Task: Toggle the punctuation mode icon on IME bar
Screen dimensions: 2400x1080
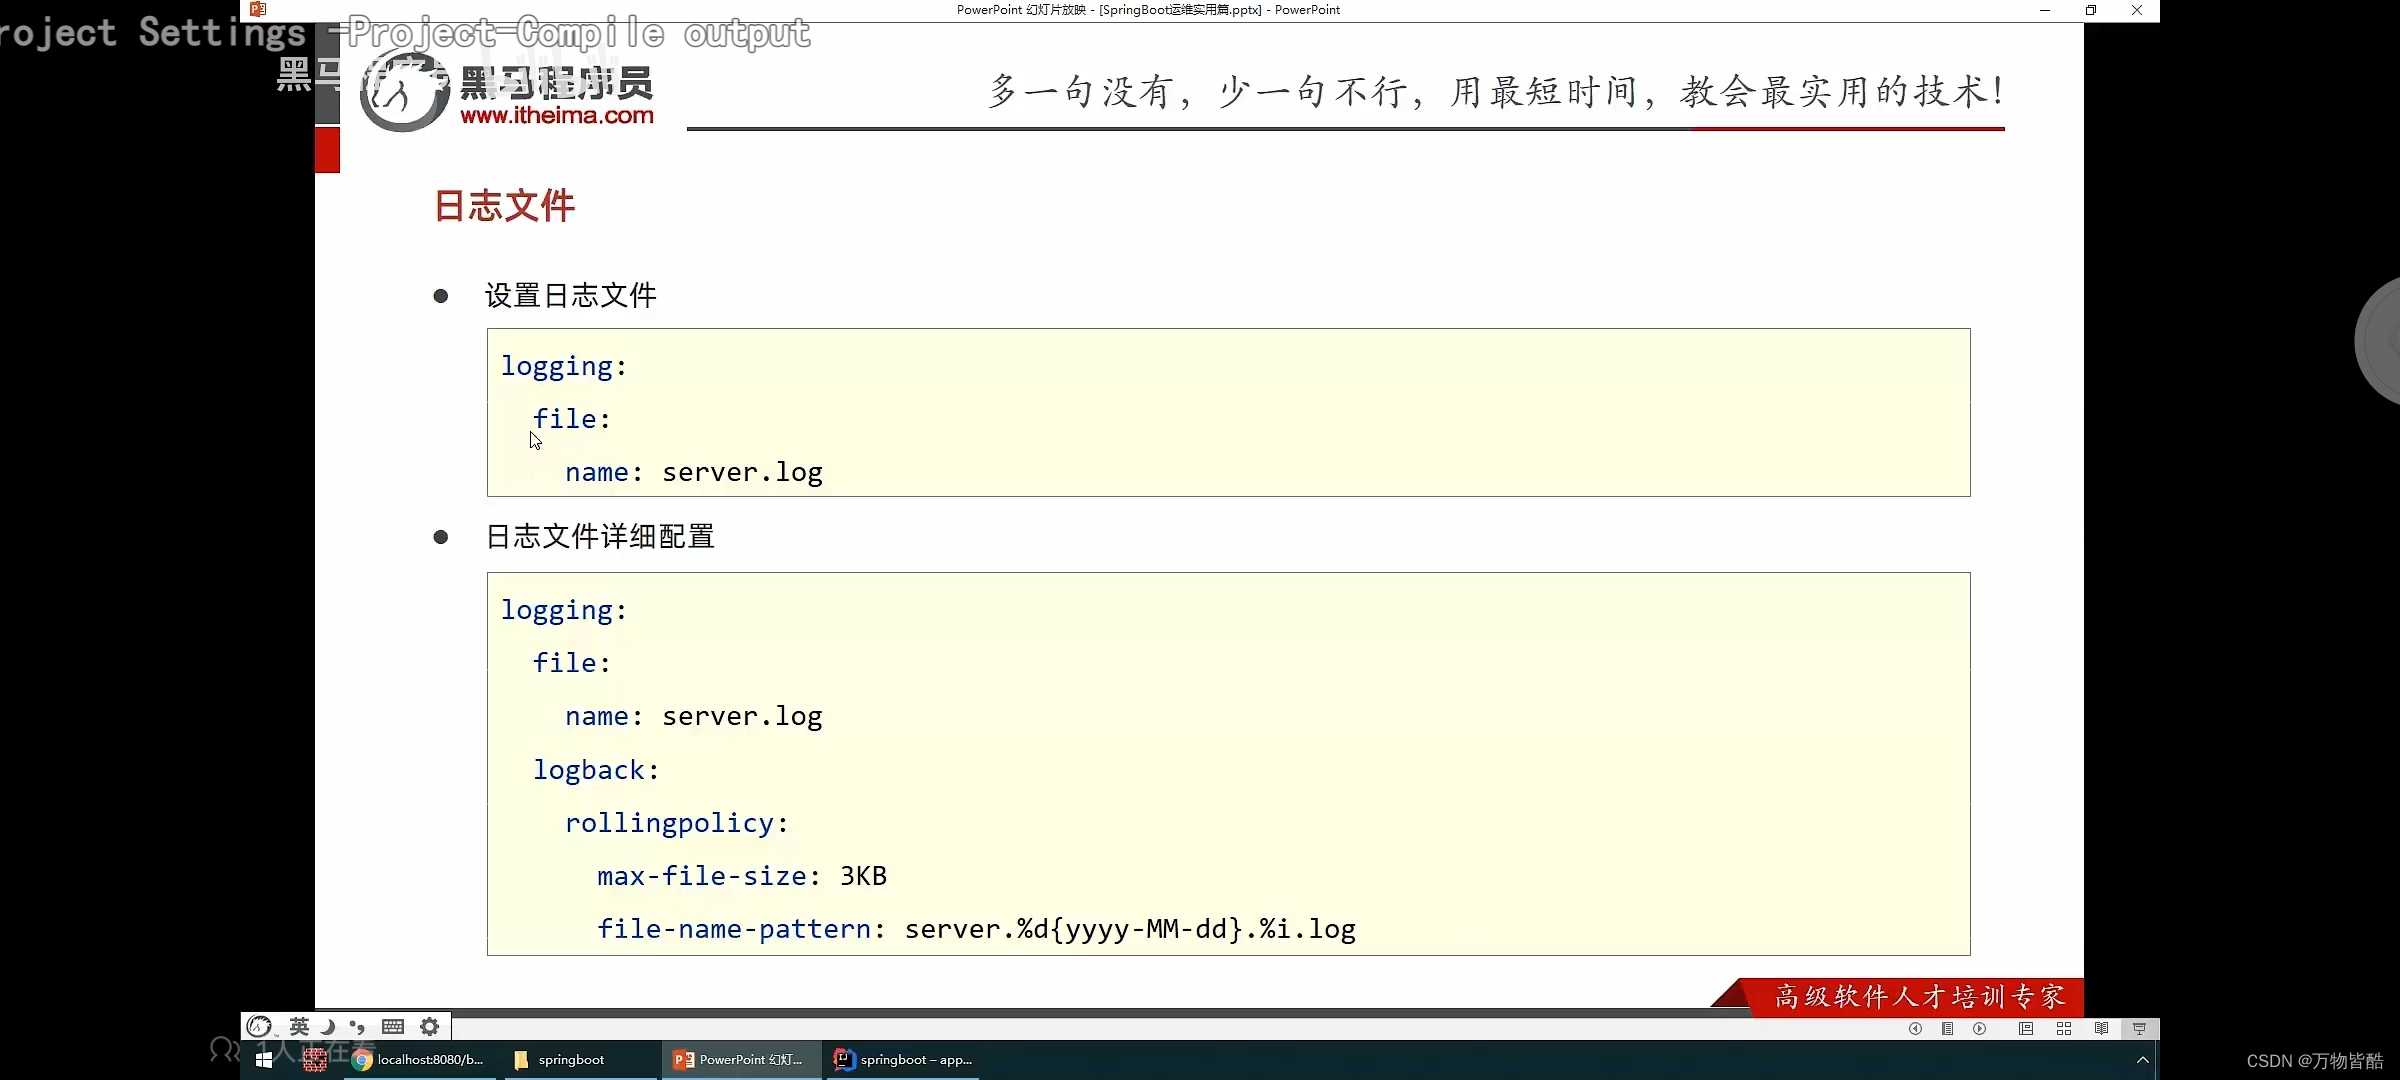Action: pos(357,1026)
